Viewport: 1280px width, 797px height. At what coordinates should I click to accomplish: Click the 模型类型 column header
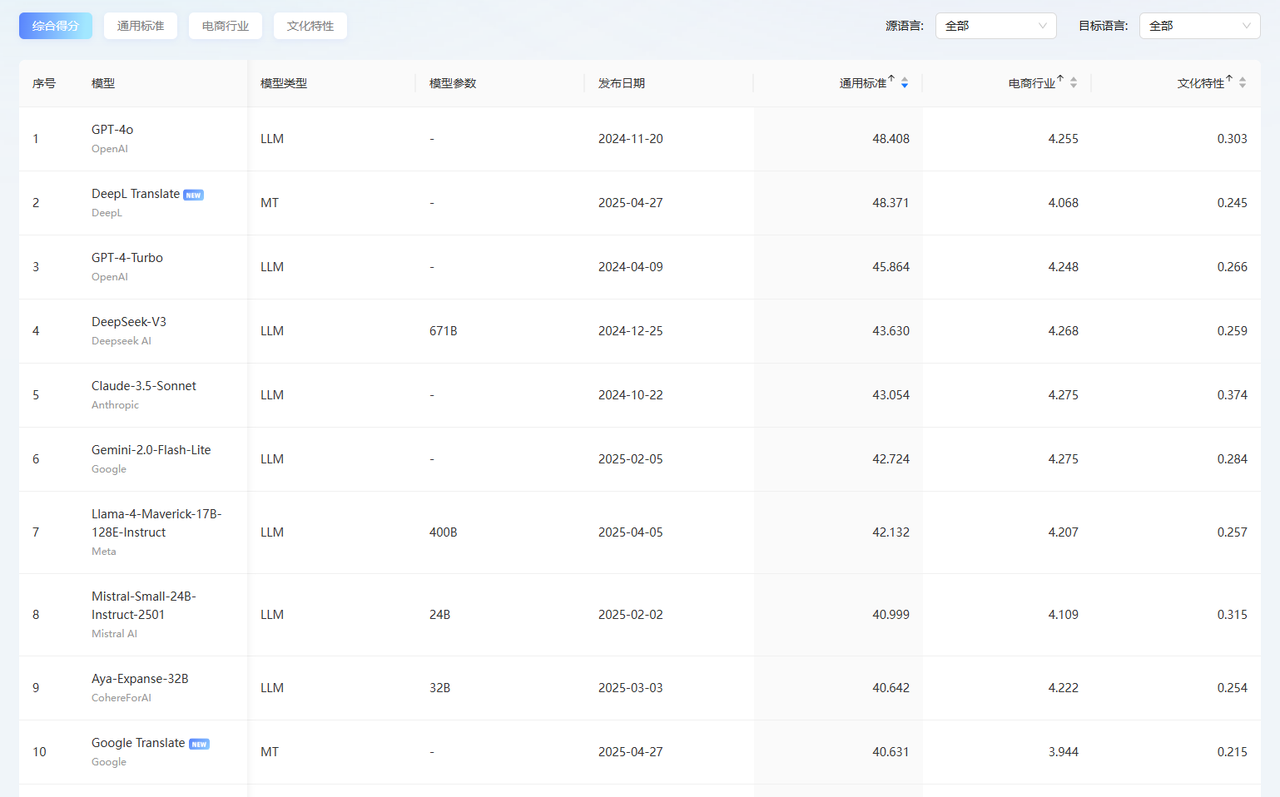click(284, 83)
